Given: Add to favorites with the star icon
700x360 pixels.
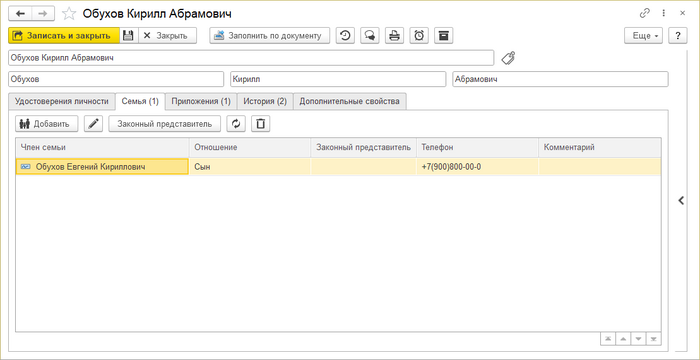Looking at the screenshot, I should click(x=69, y=14).
